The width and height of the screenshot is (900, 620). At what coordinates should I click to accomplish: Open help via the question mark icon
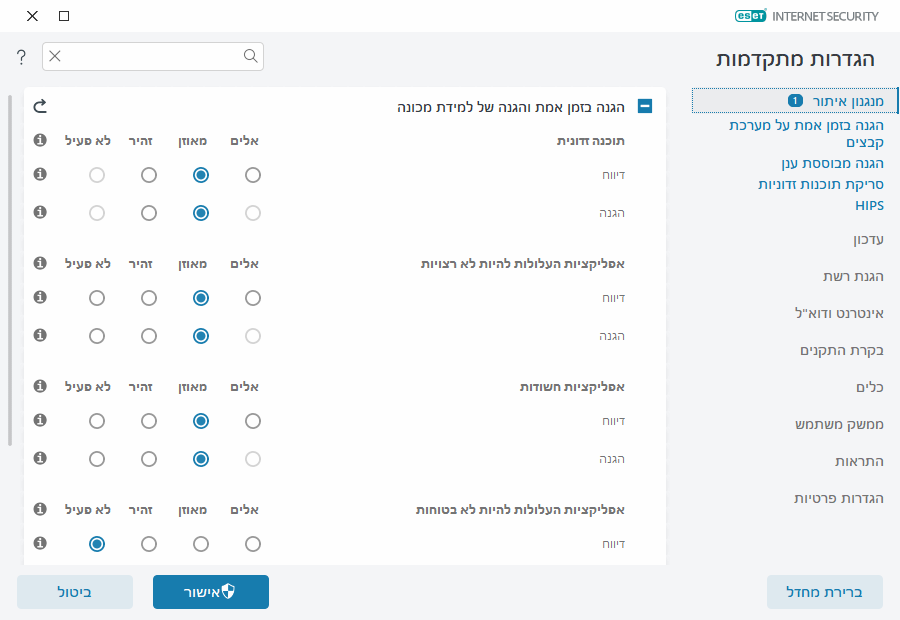21,57
